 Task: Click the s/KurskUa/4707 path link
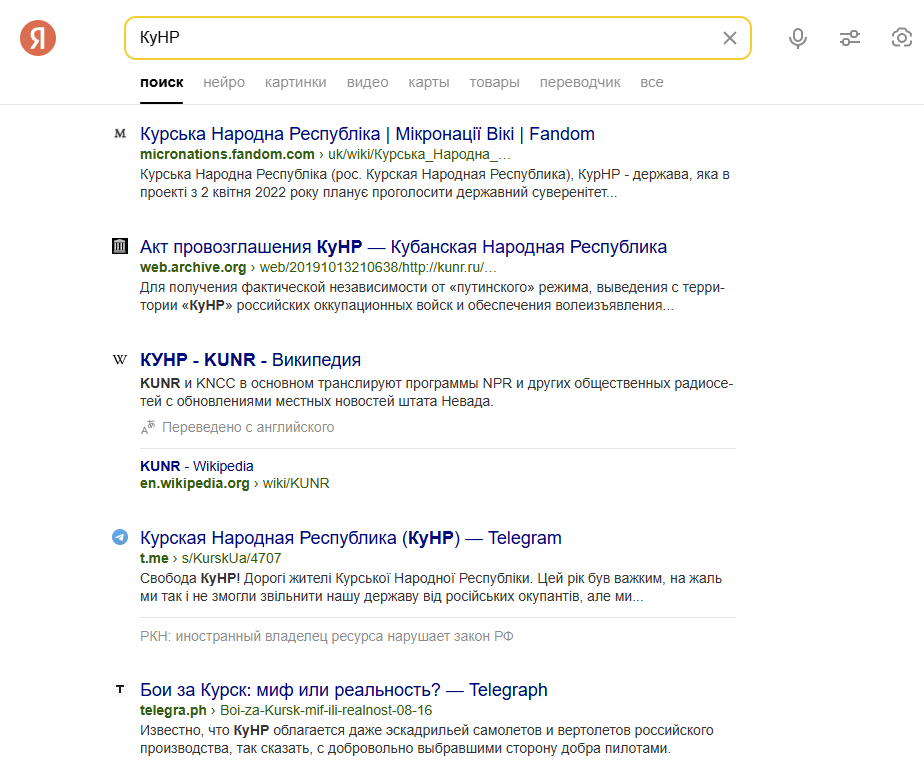231,558
